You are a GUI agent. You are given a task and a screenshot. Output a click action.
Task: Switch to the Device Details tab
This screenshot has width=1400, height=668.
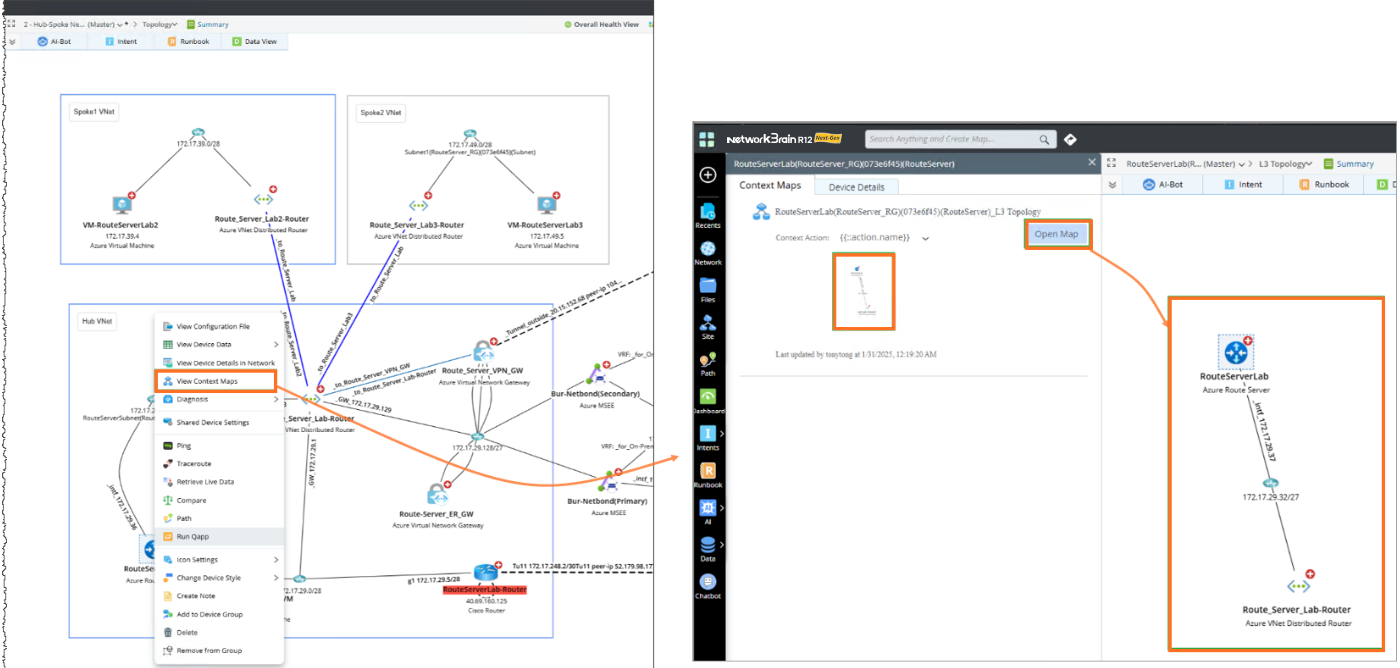pos(857,187)
